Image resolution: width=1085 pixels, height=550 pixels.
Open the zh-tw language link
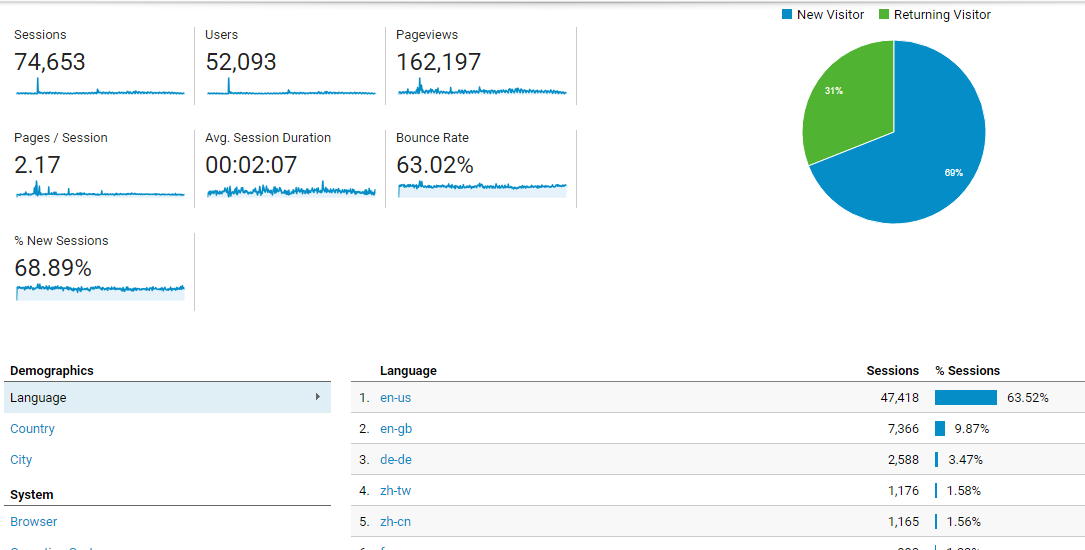pos(396,491)
